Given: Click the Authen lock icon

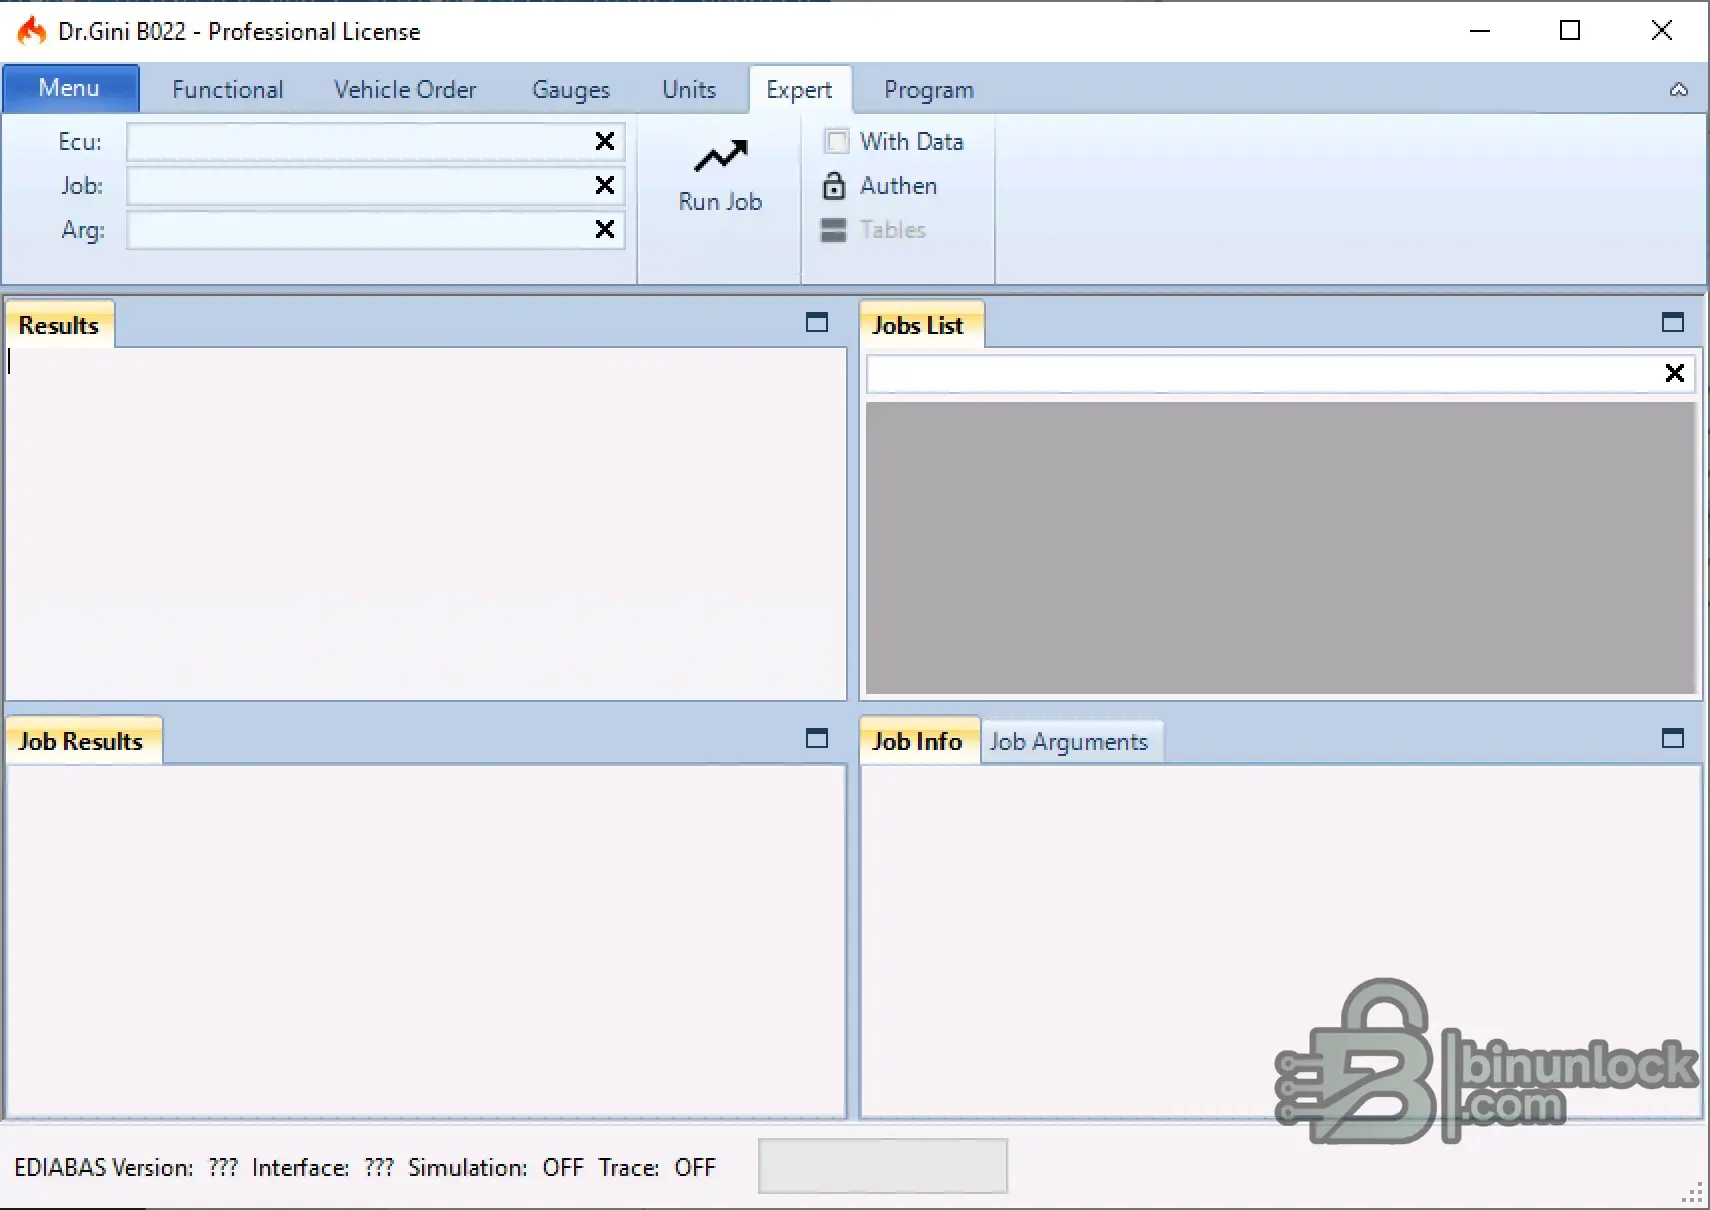Looking at the screenshot, I should 833,186.
